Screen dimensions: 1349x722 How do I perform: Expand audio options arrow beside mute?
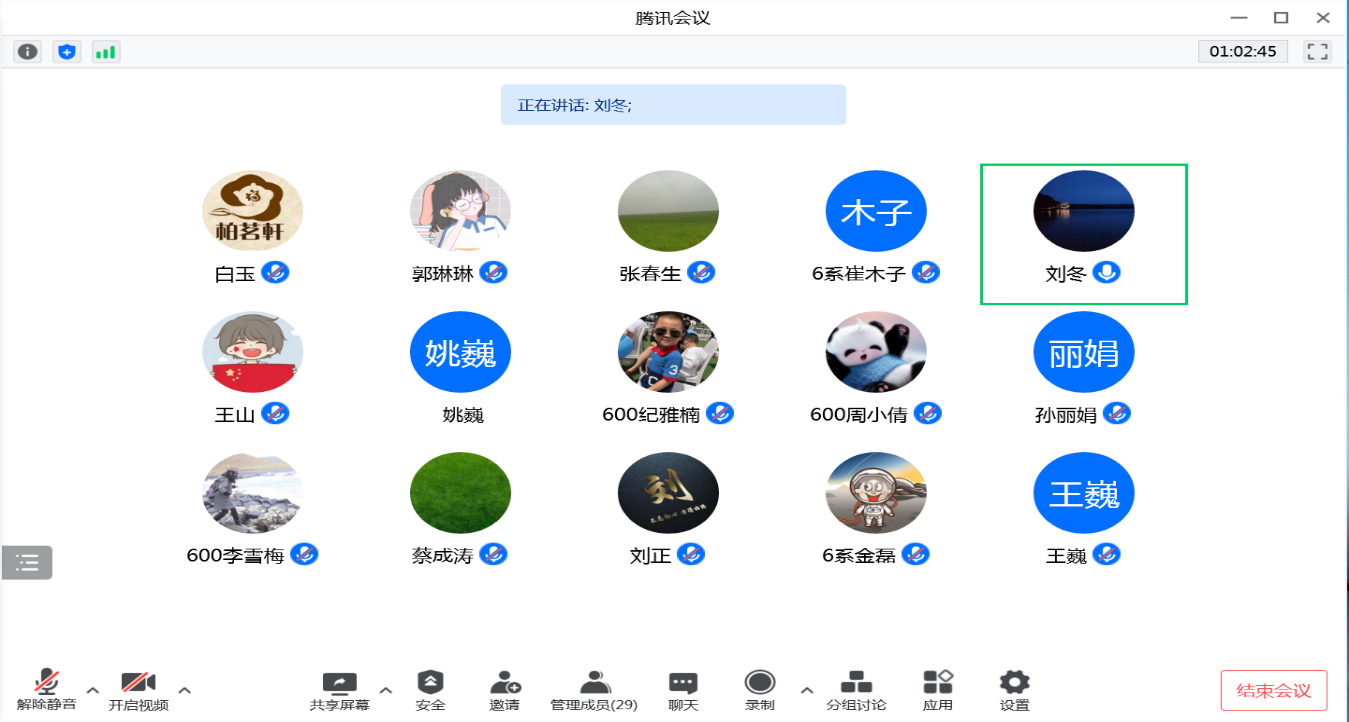[93, 690]
